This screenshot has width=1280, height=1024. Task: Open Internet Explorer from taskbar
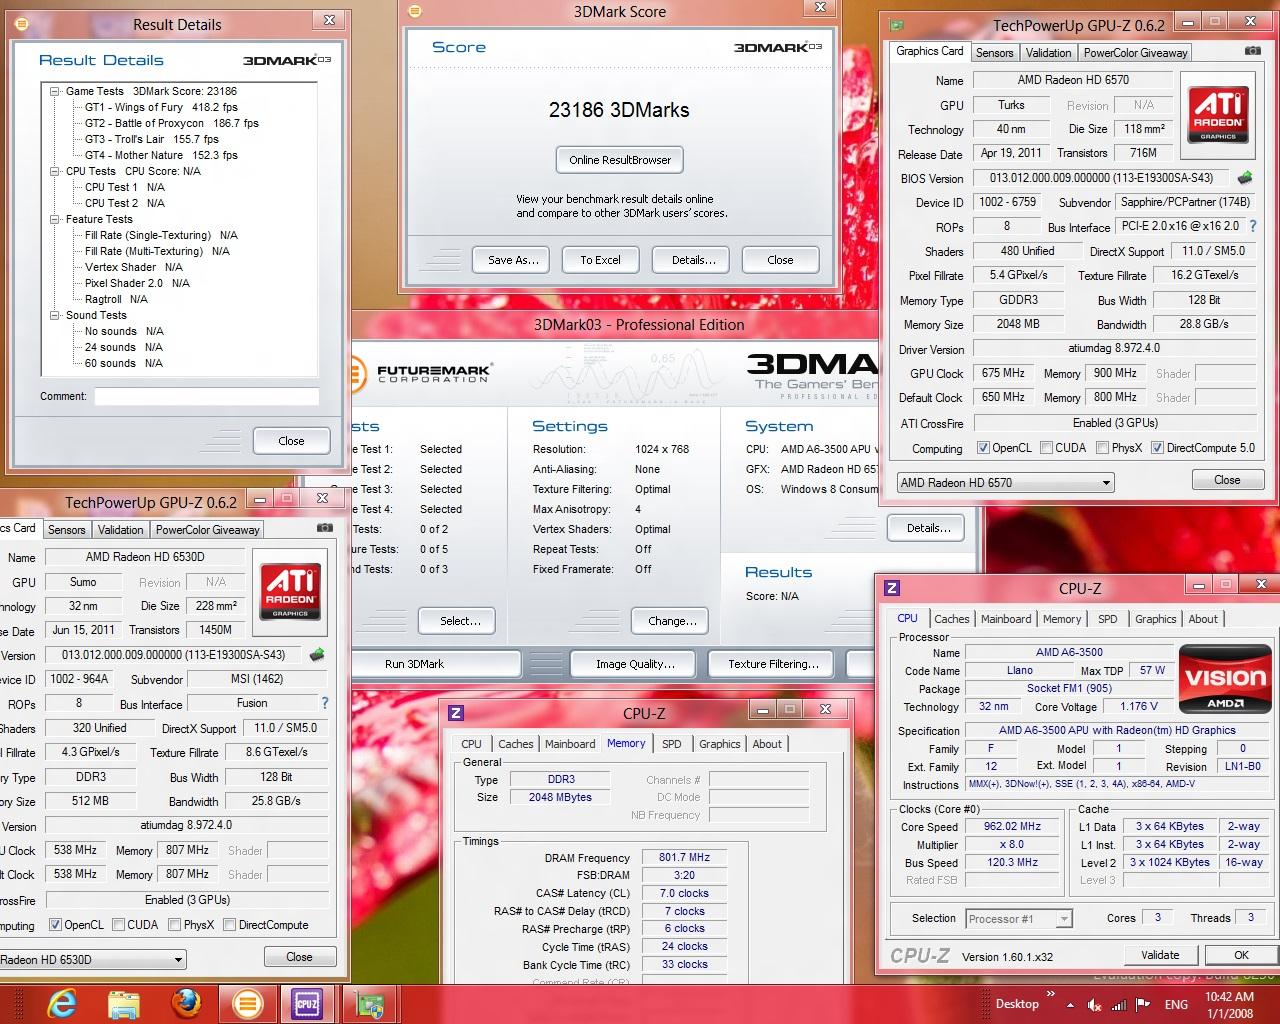click(x=62, y=1003)
